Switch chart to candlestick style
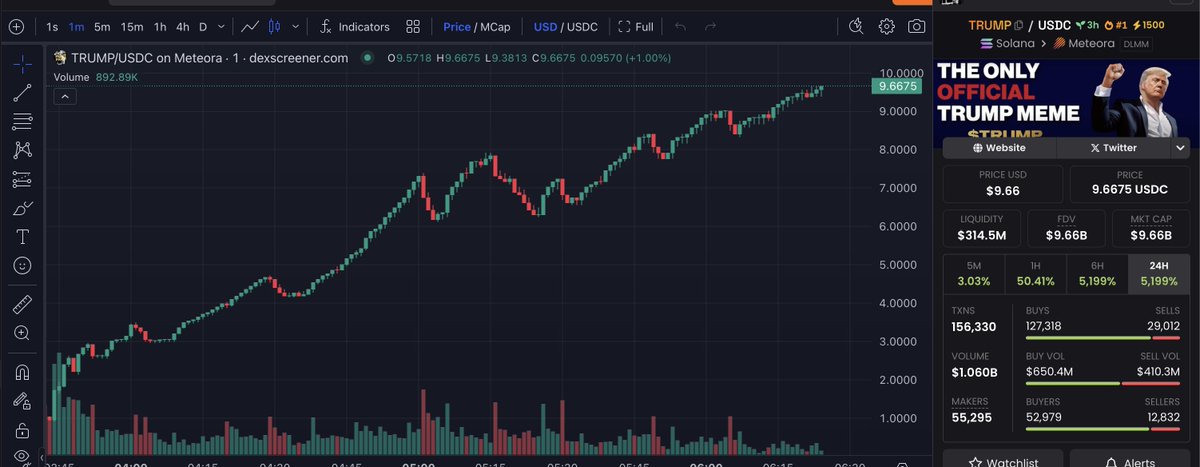Viewport: 1200px width, 467px height. (x=275, y=27)
